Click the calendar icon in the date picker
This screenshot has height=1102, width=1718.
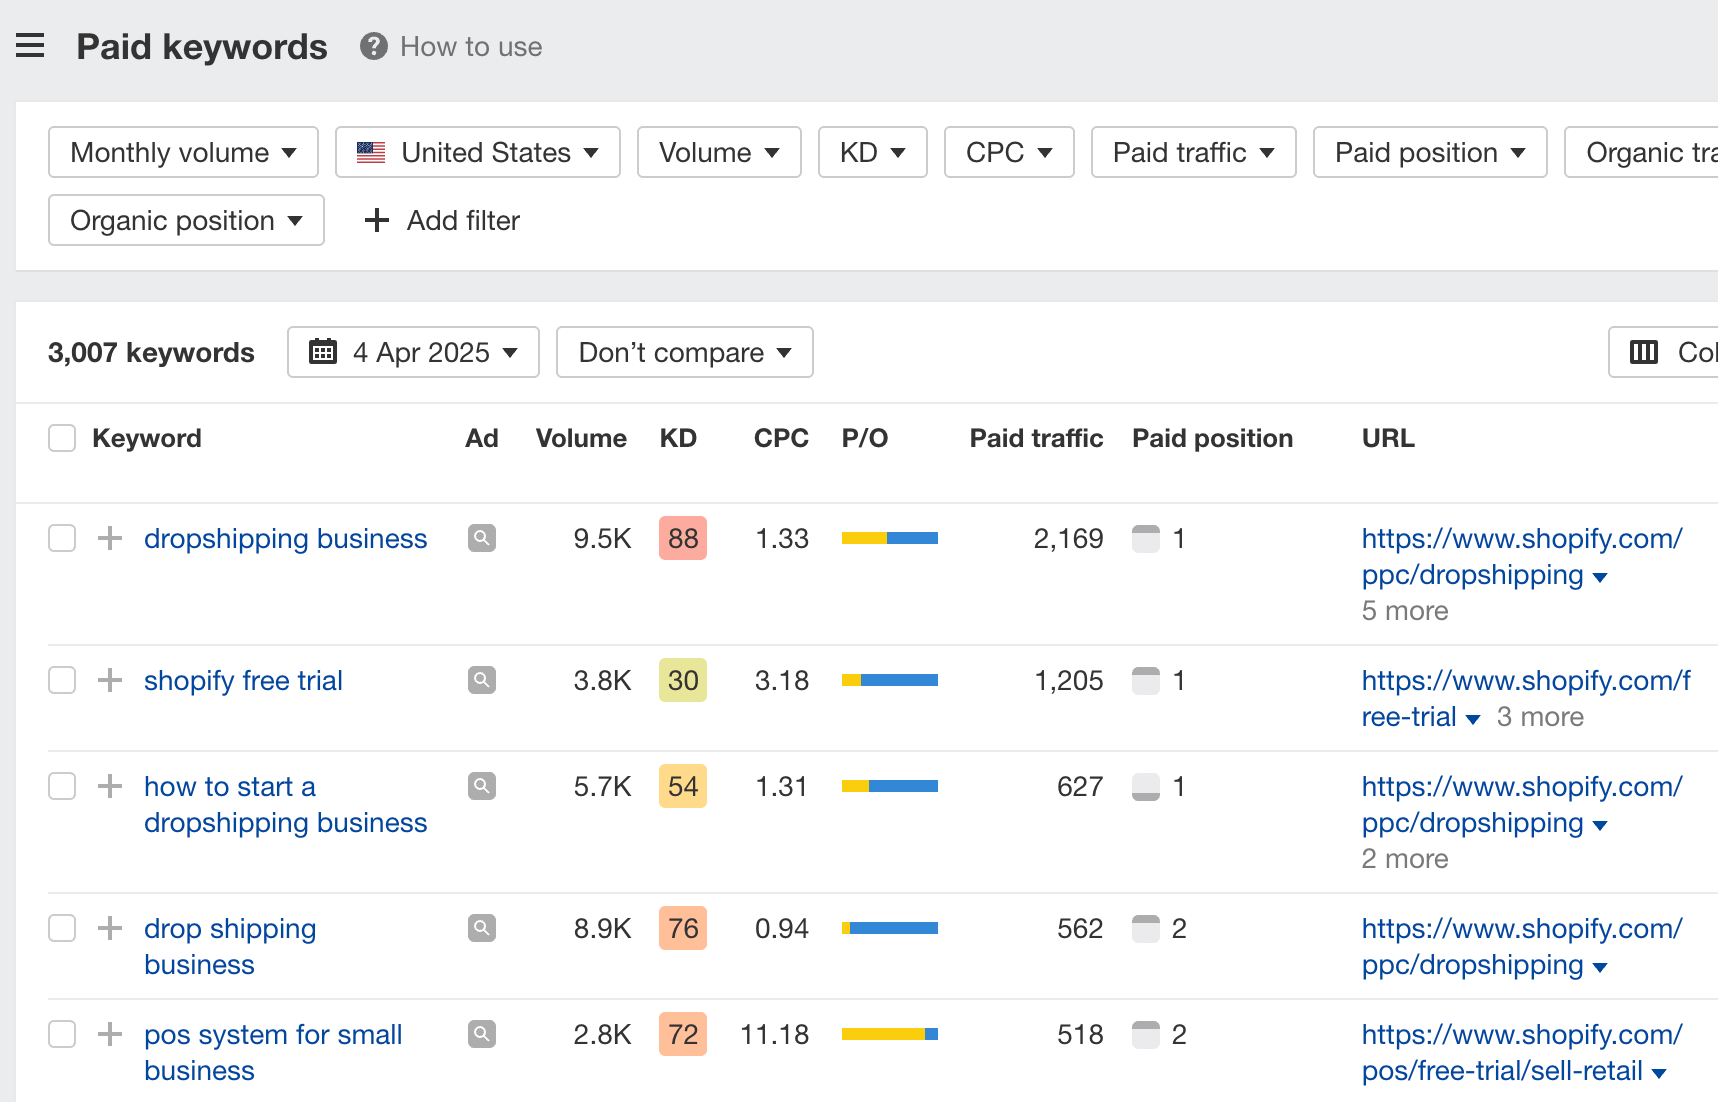click(x=322, y=352)
